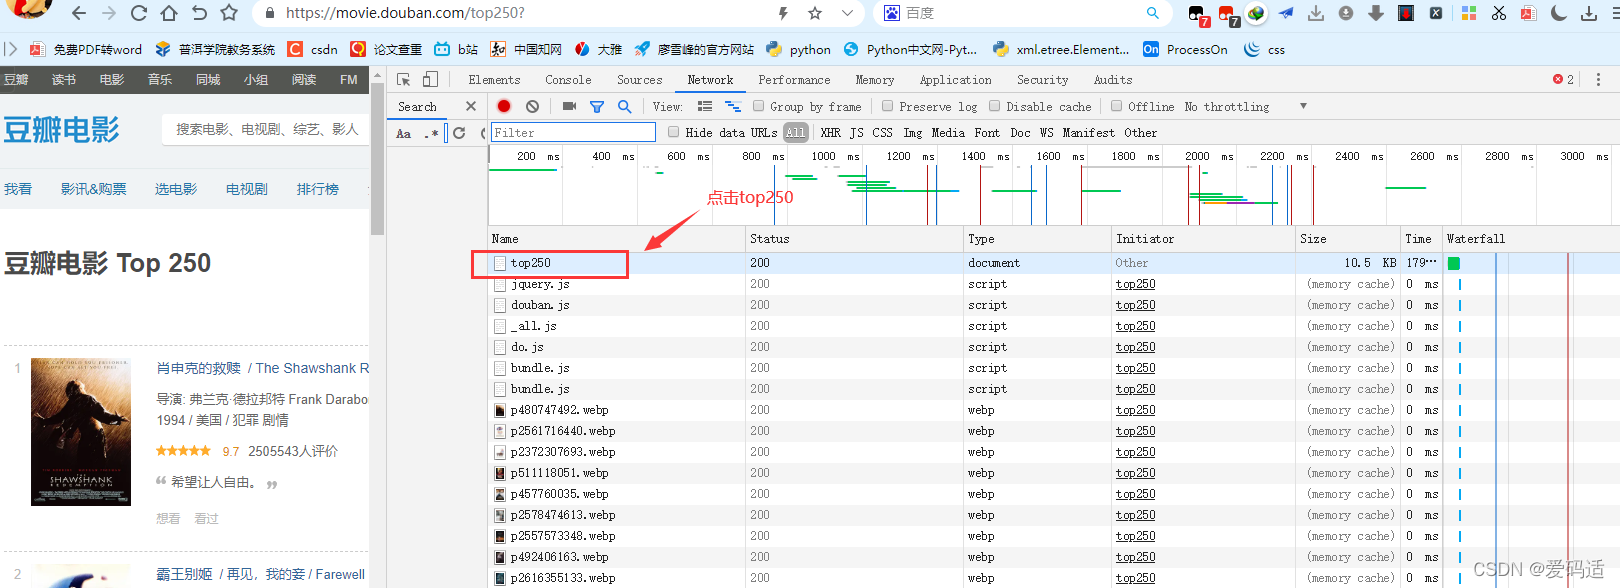Click the search magnifier in Baidu box
The width and height of the screenshot is (1620, 588).
(x=1153, y=13)
